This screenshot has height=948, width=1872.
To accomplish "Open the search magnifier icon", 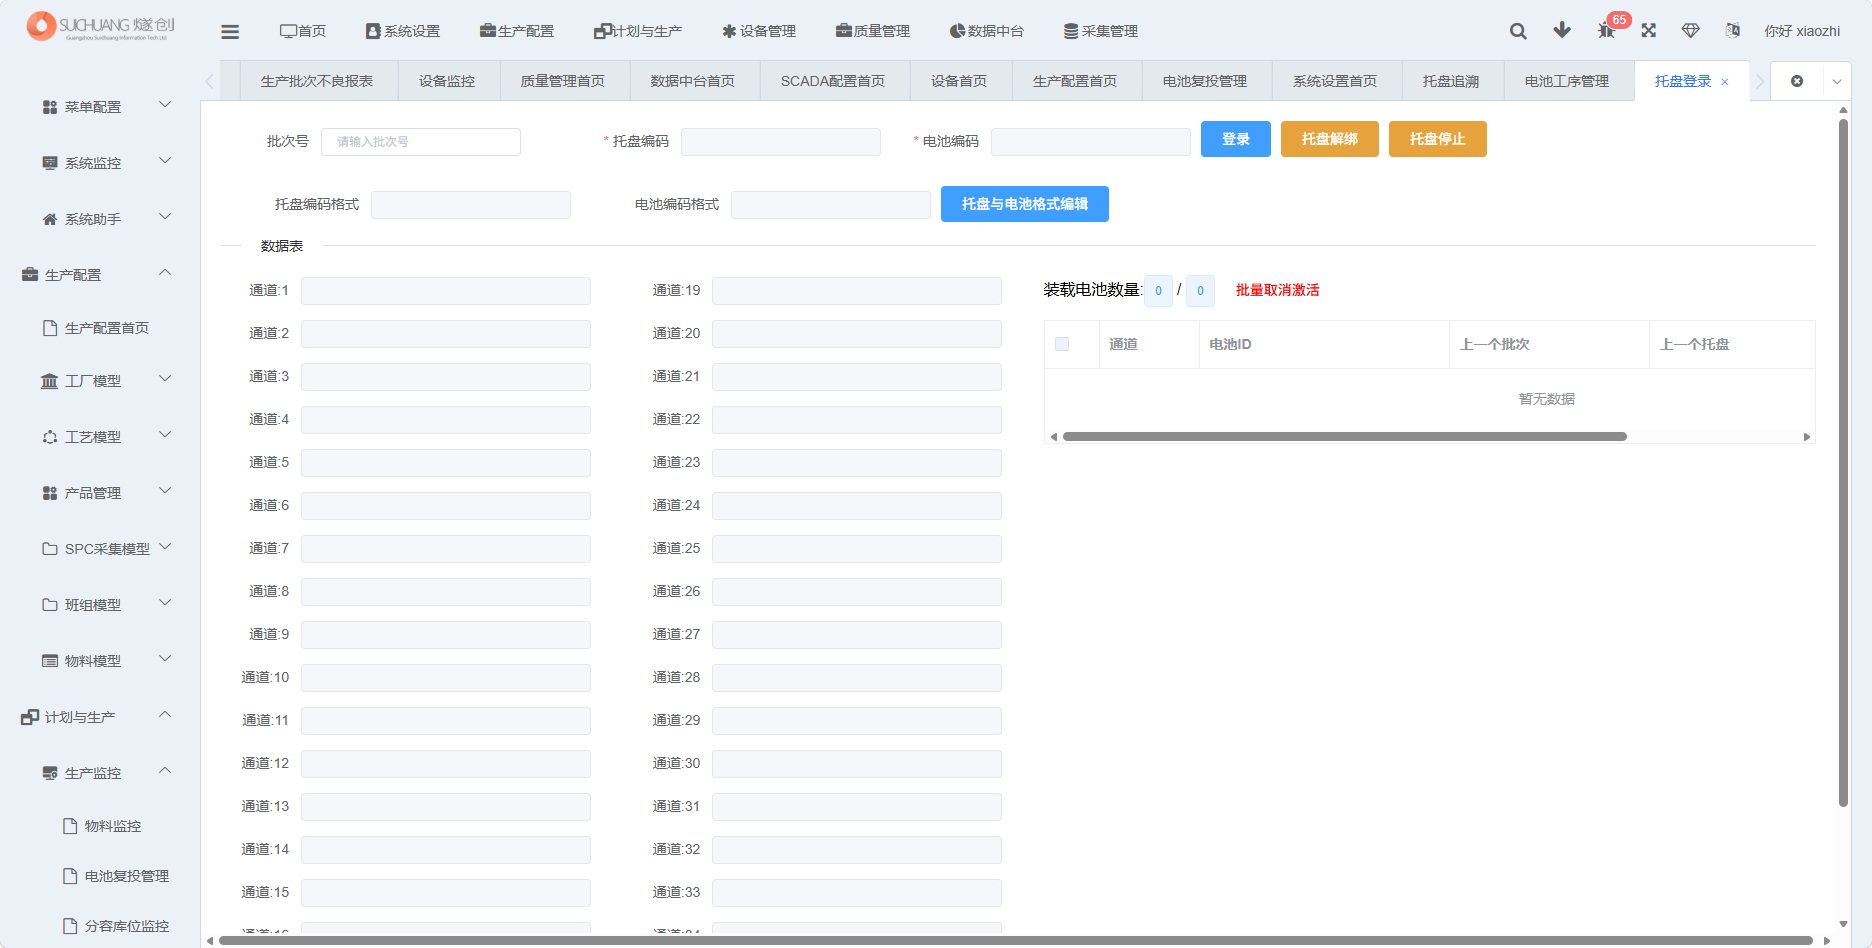I will point(1518,31).
